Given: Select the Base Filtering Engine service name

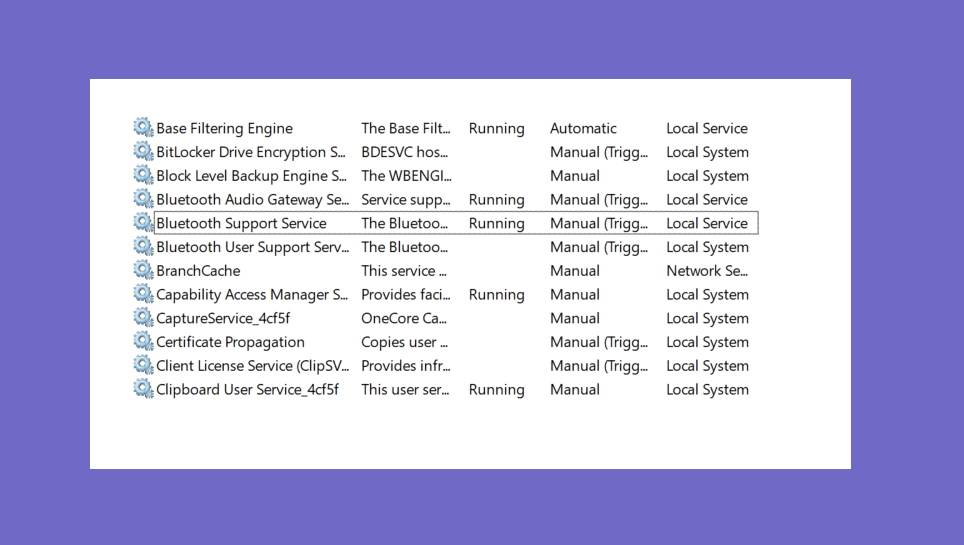Looking at the screenshot, I should (224, 129).
